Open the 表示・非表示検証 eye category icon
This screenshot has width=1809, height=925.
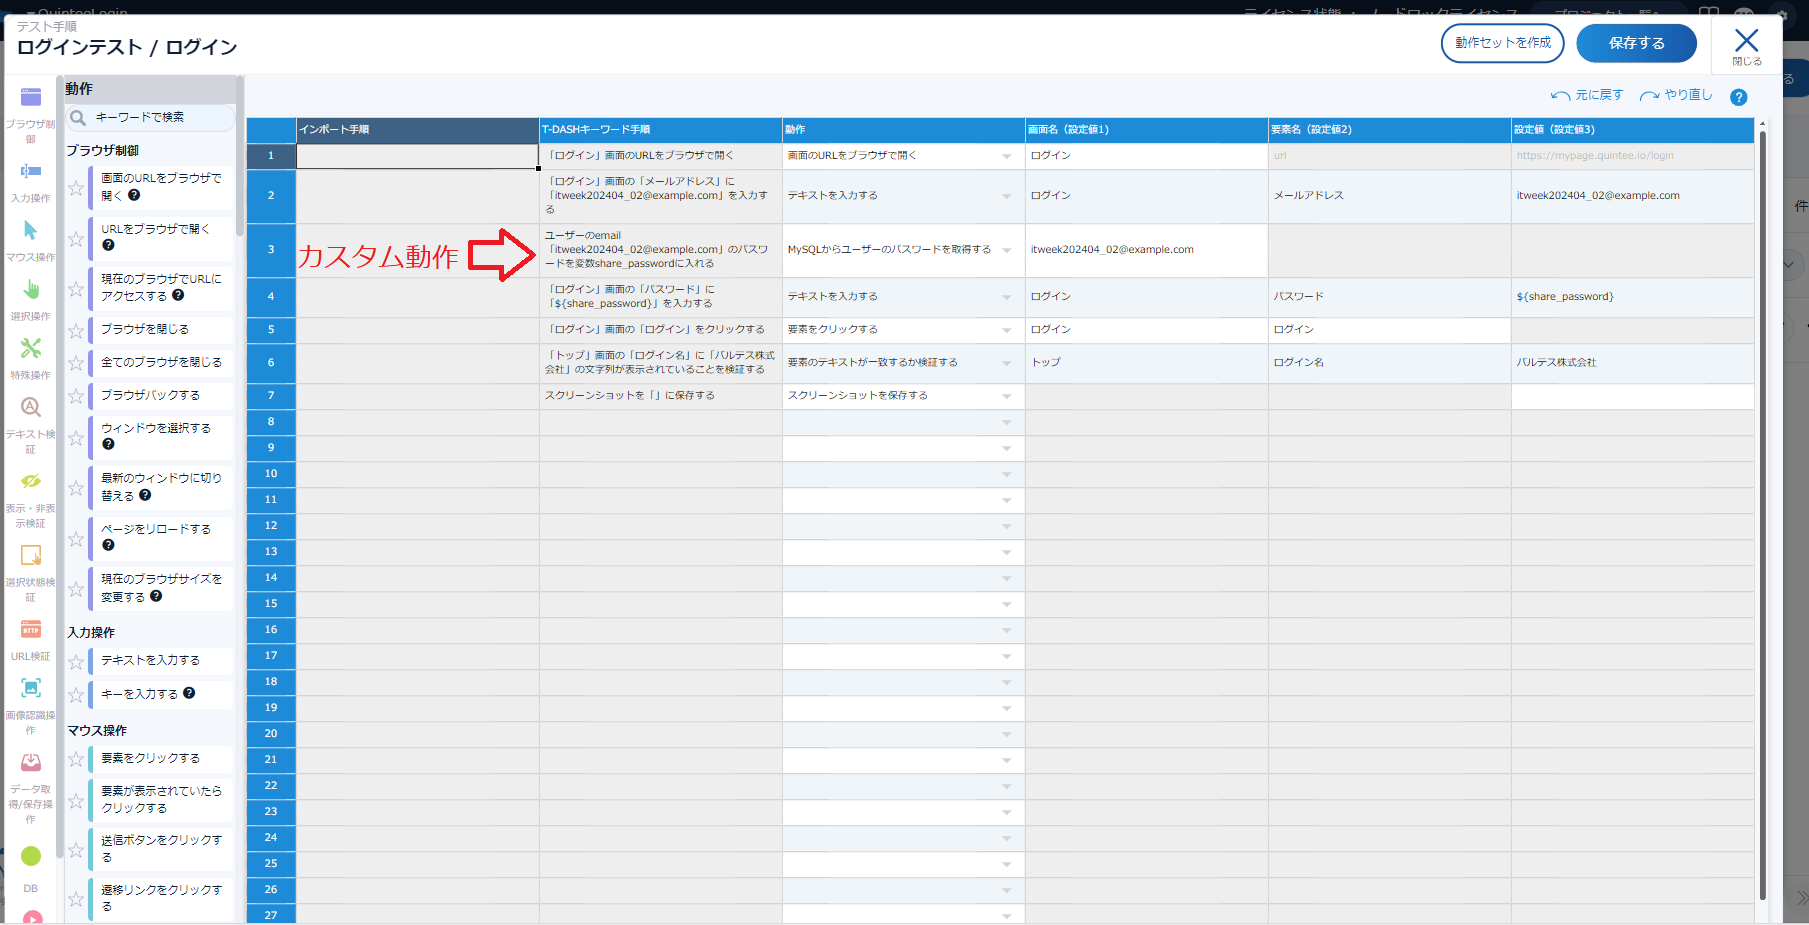(31, 481)
